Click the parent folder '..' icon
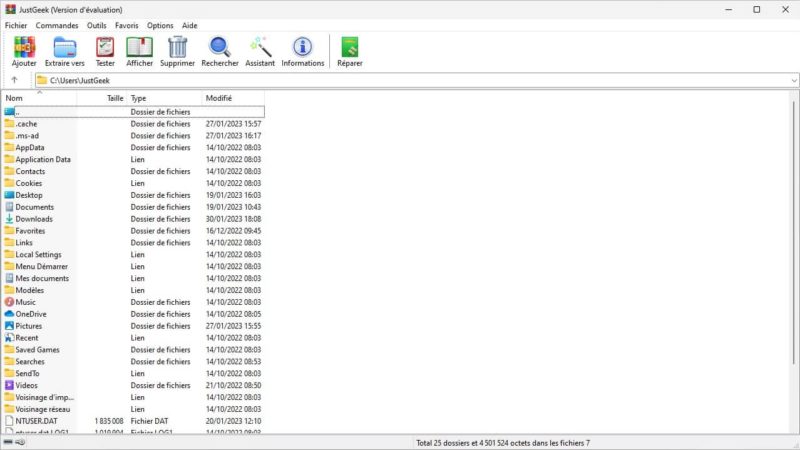800x450 pixels. (9, 112)
